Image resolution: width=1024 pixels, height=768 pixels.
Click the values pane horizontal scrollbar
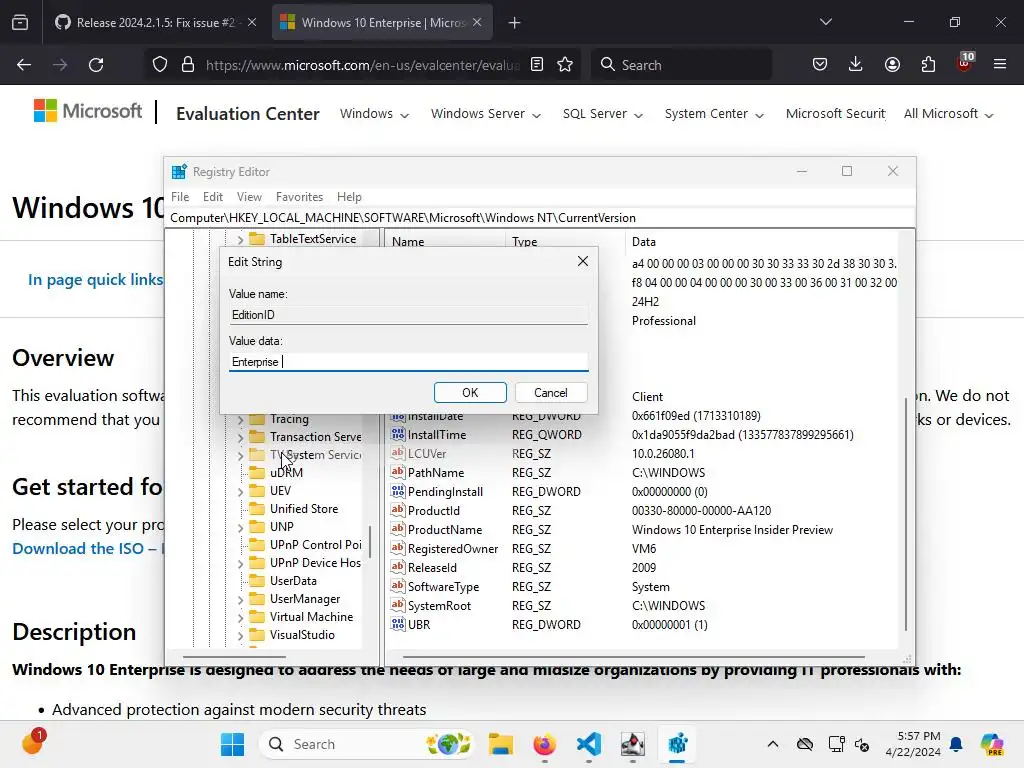633,657
